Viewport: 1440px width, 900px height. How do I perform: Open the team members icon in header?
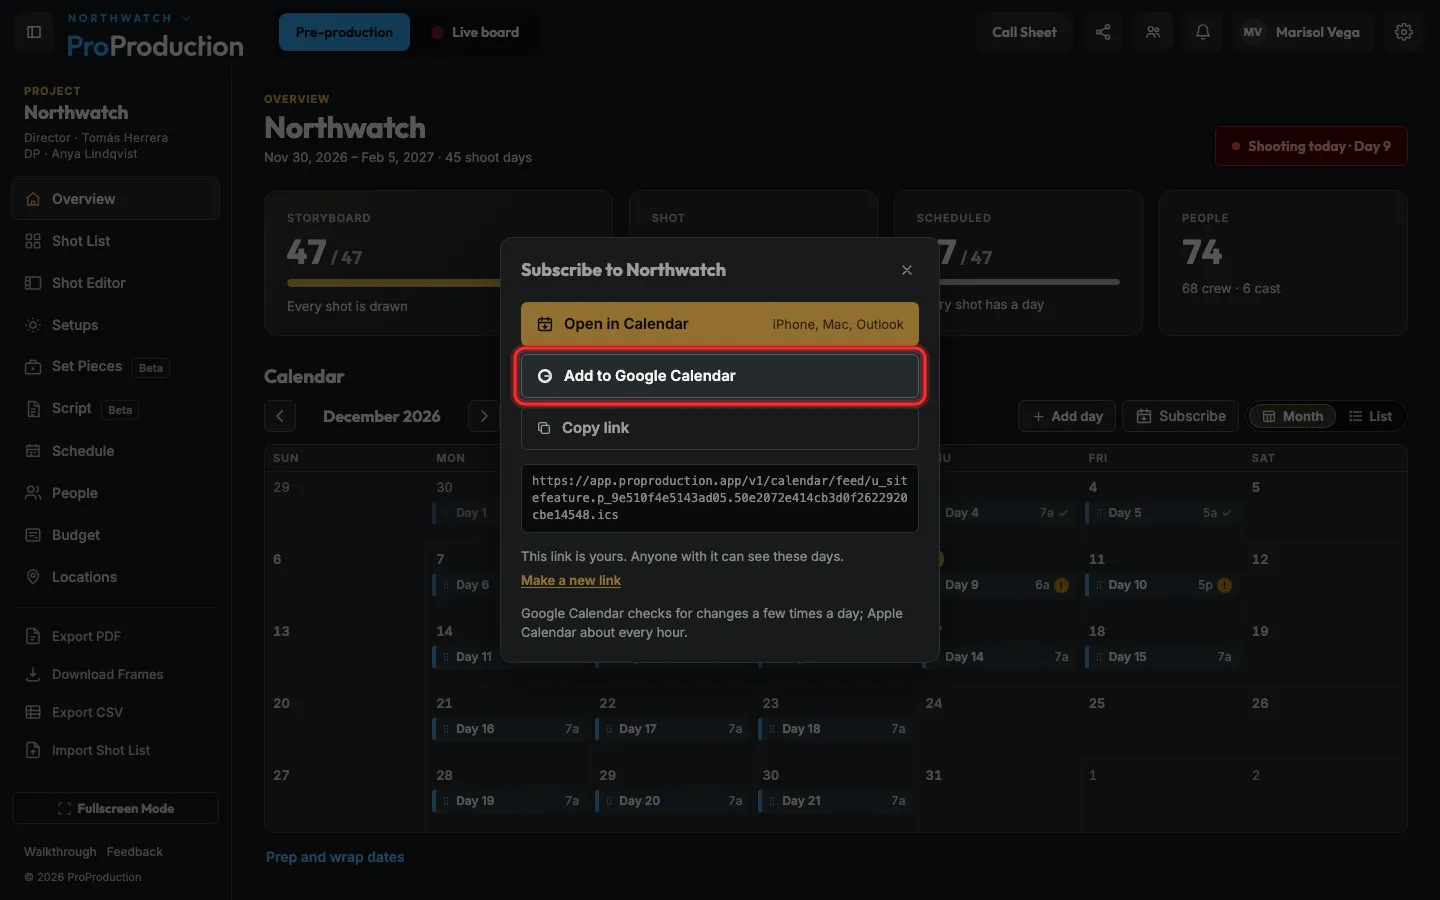(1153, 32)
